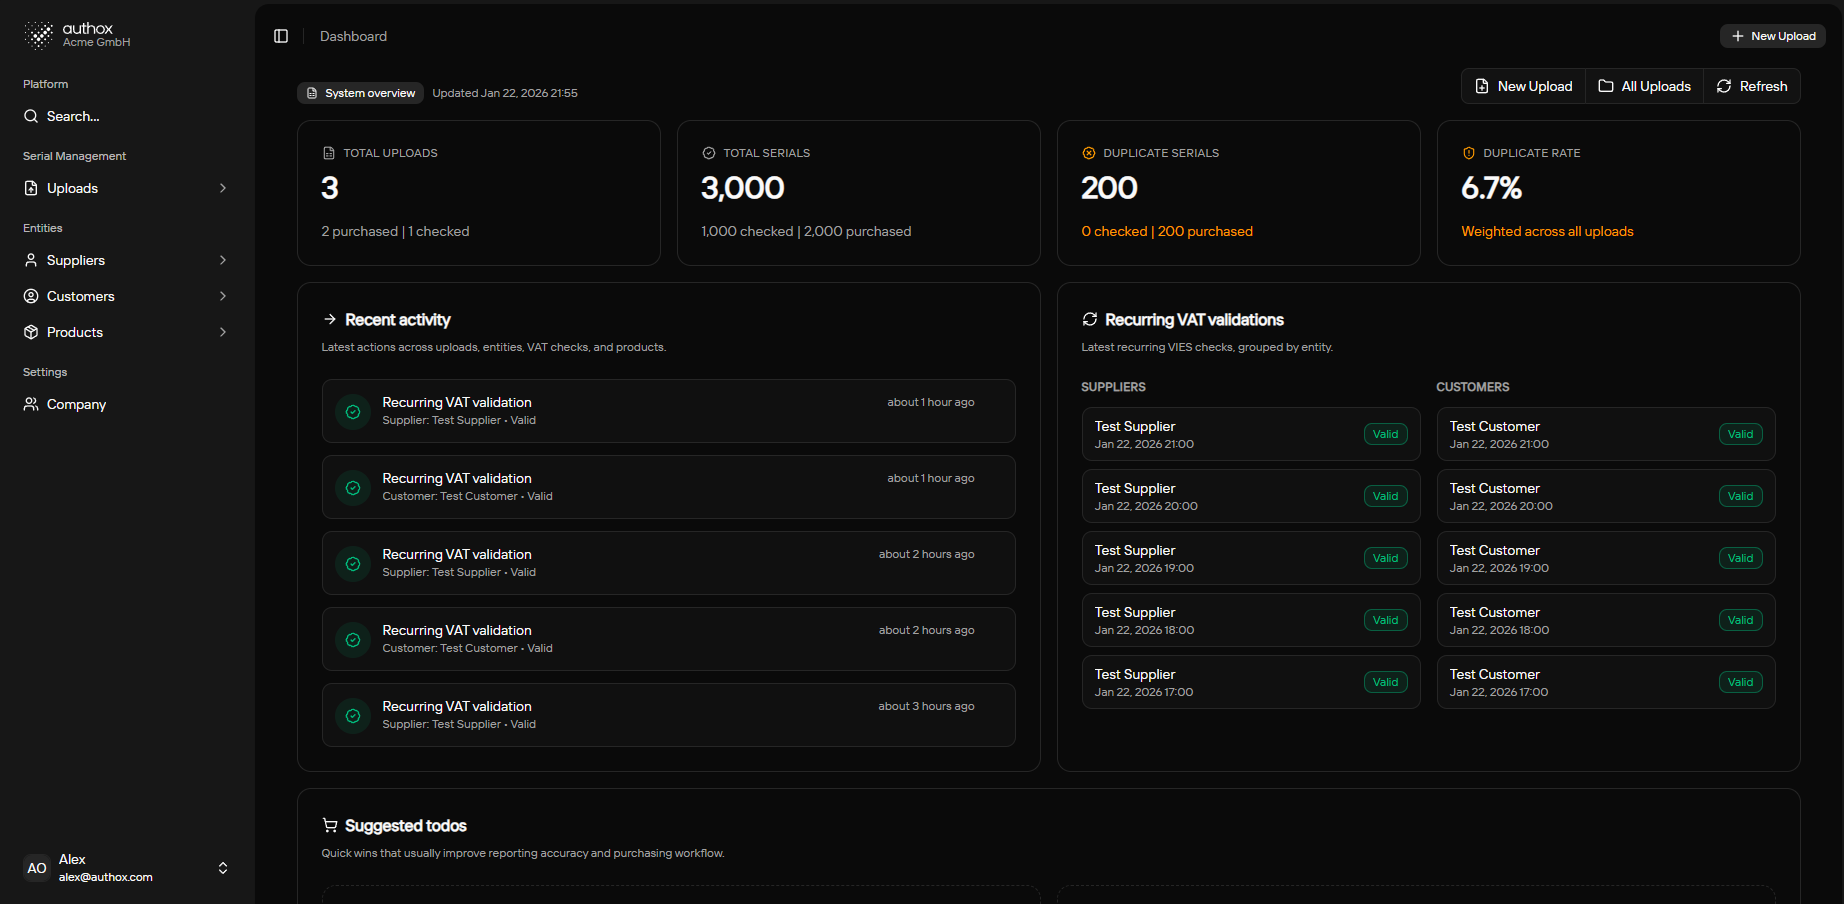Click the plus icon on New Upload

pyautogui.click(x=1737, y=35)
